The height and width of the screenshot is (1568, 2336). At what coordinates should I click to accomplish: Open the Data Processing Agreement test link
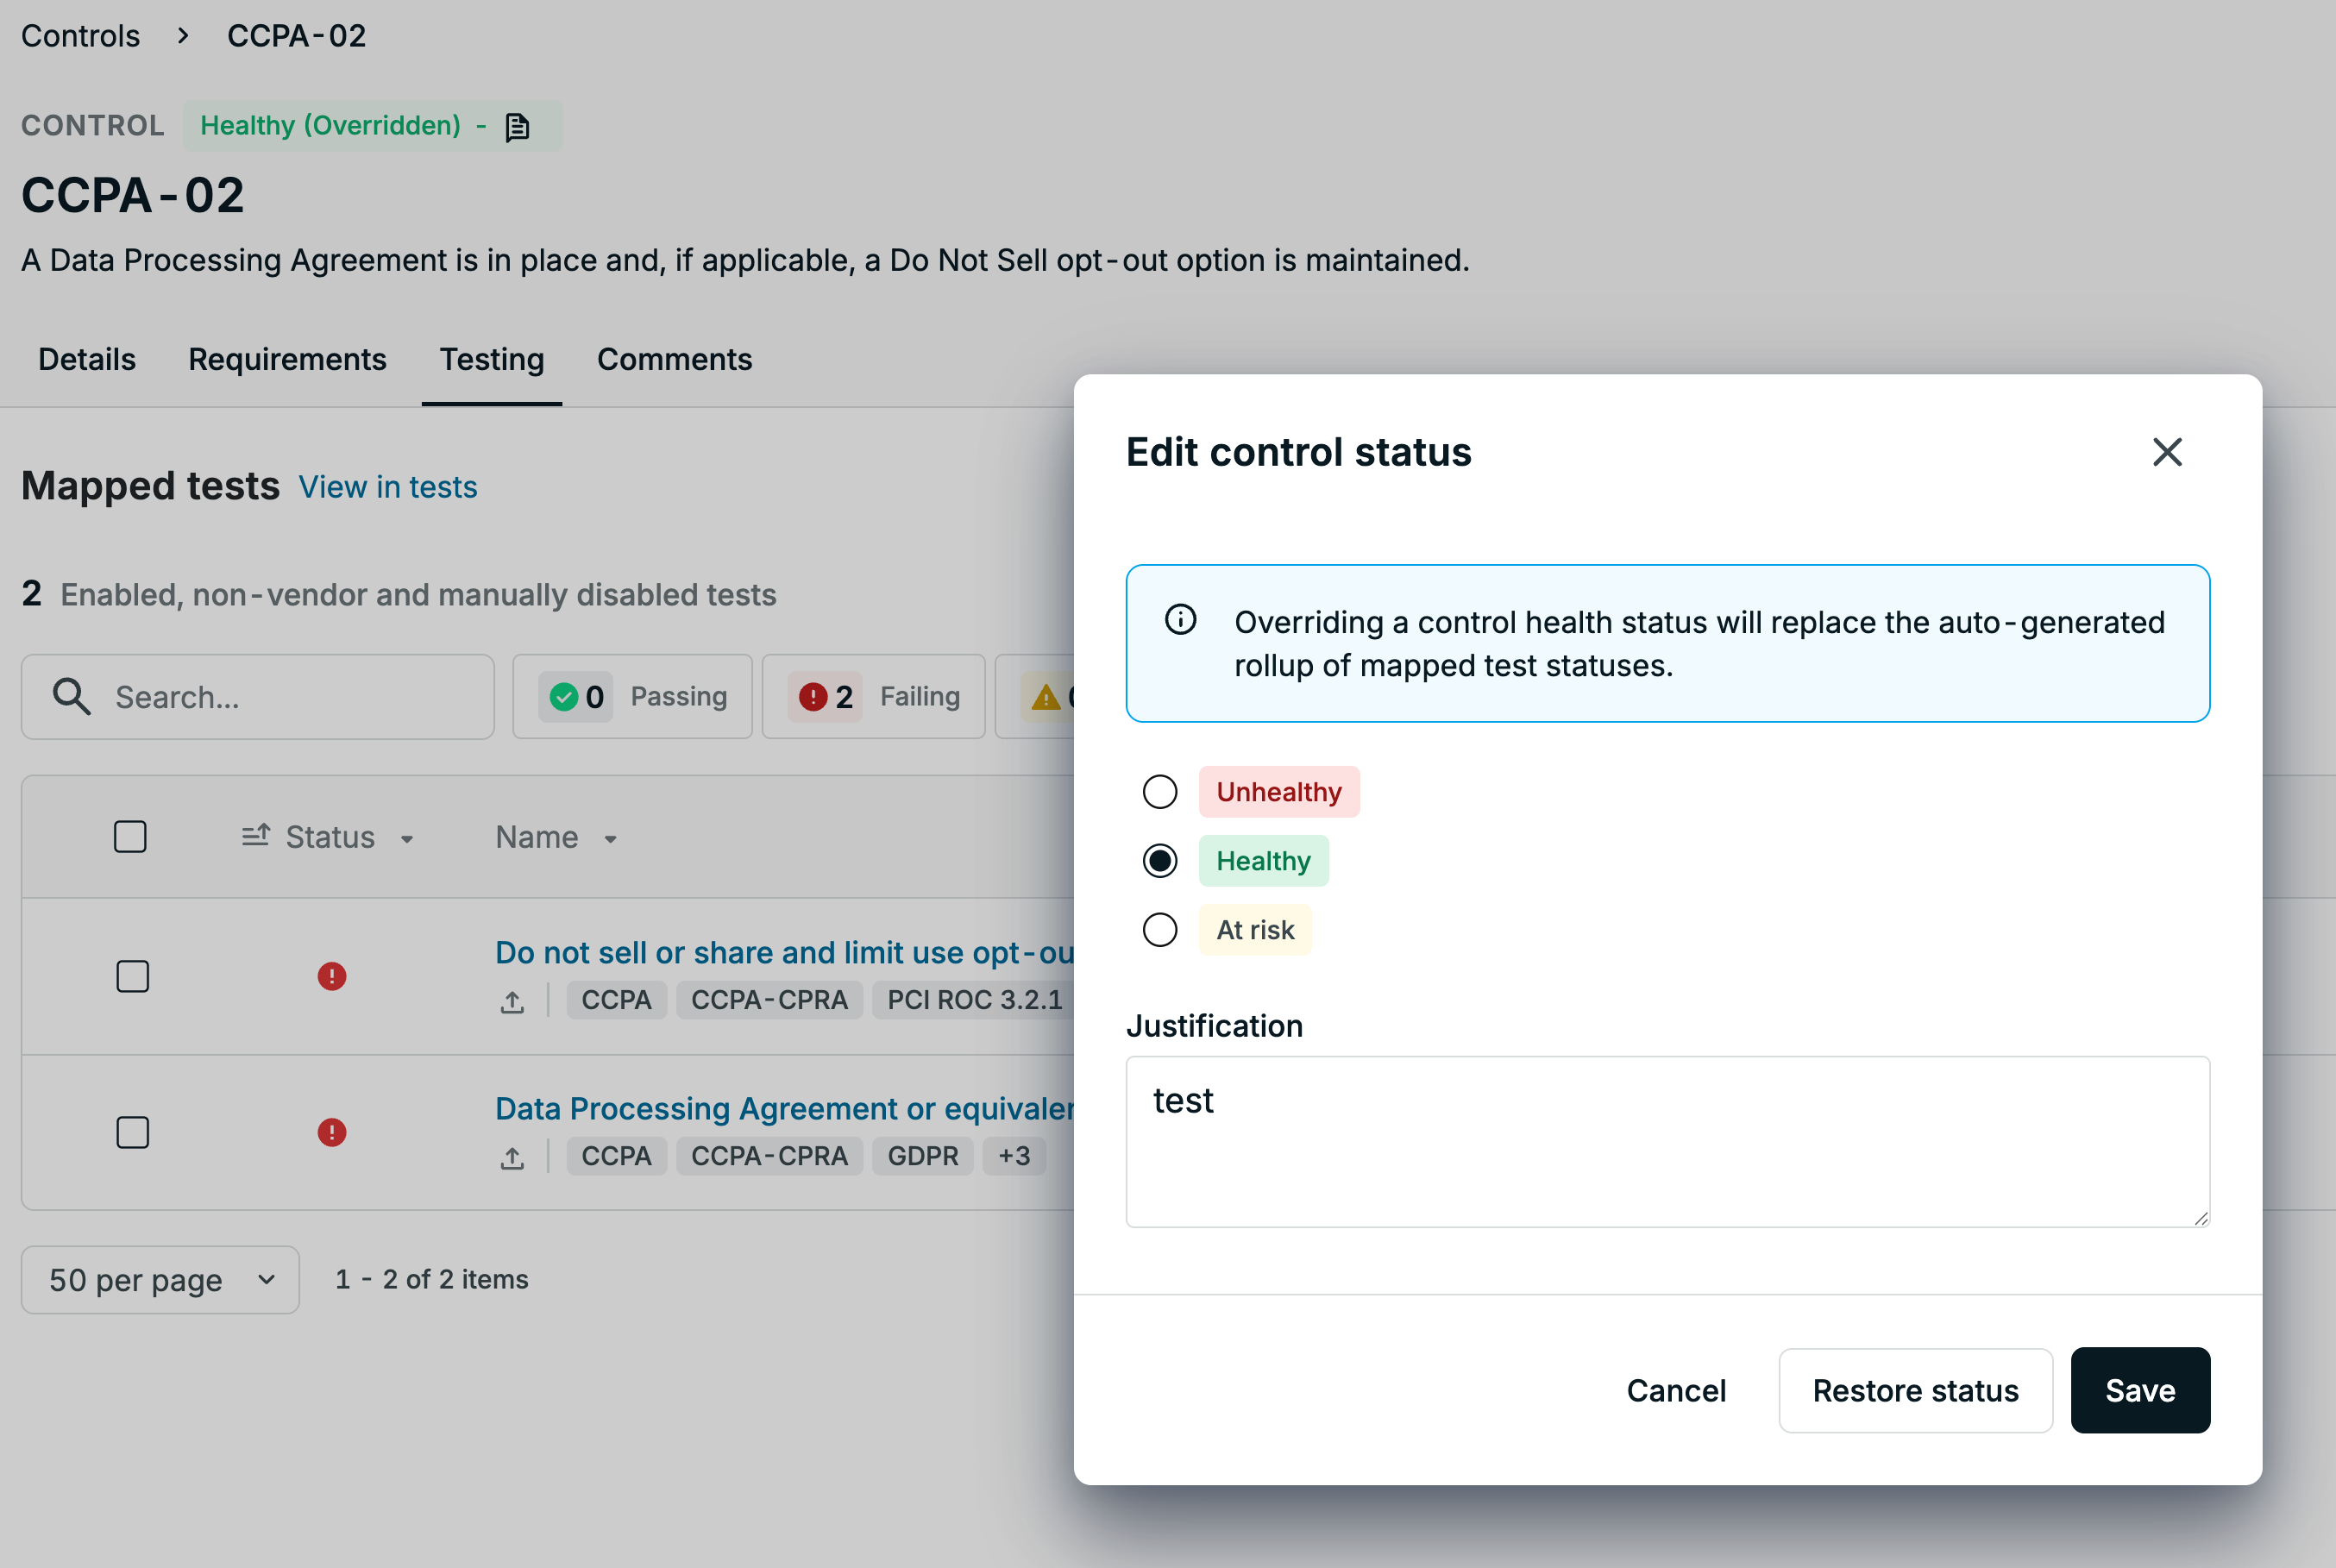coord(785,1108)
